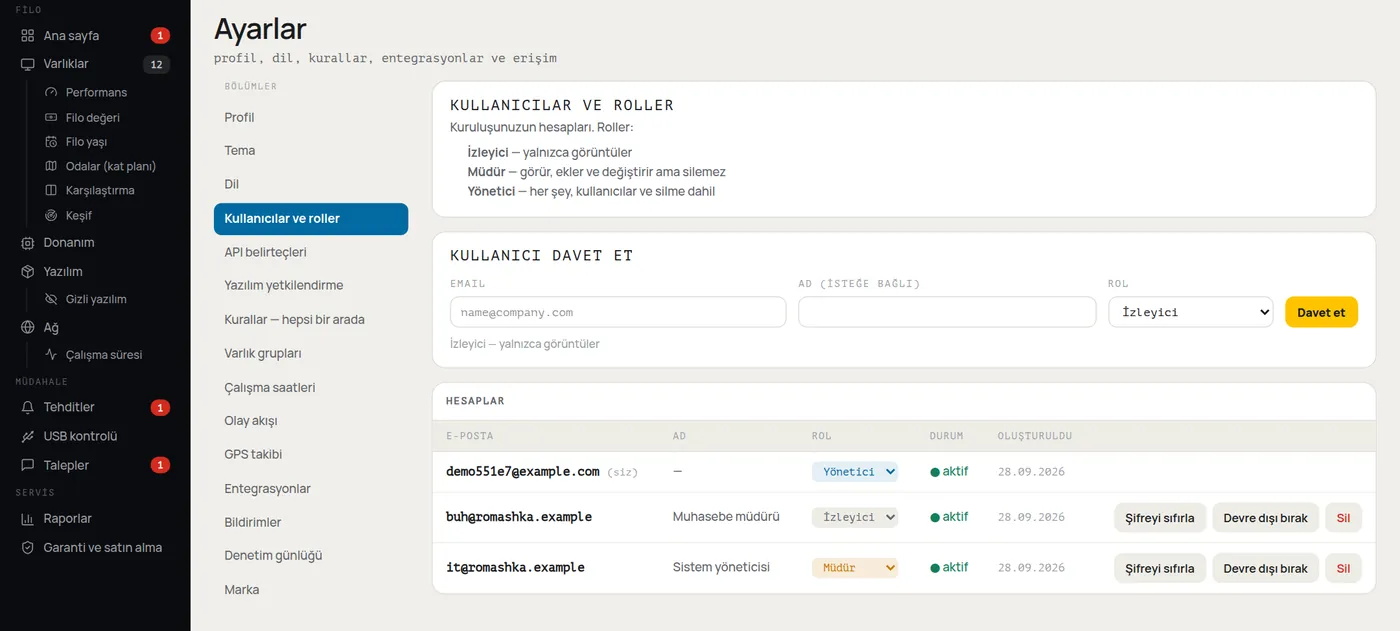Click the Tehditler bell icon
The width and height of the screenshot is (1400, 631).
[x=27, y=407]
